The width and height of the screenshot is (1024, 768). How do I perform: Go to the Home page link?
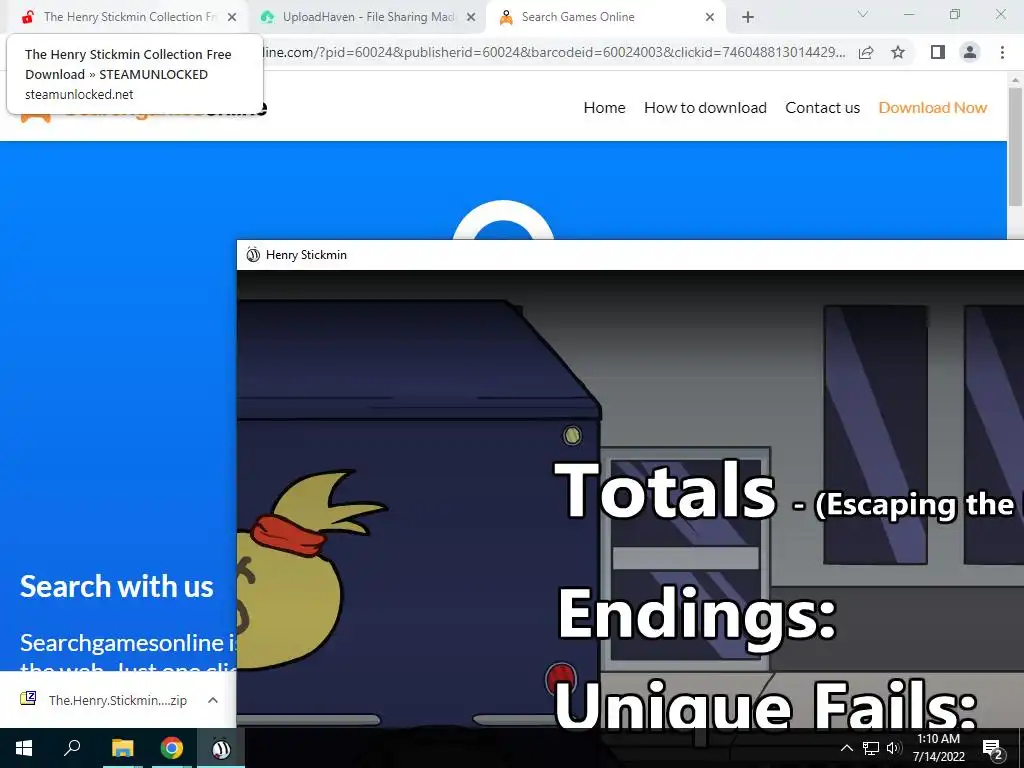pyautogui.click(x=604, y=108)
